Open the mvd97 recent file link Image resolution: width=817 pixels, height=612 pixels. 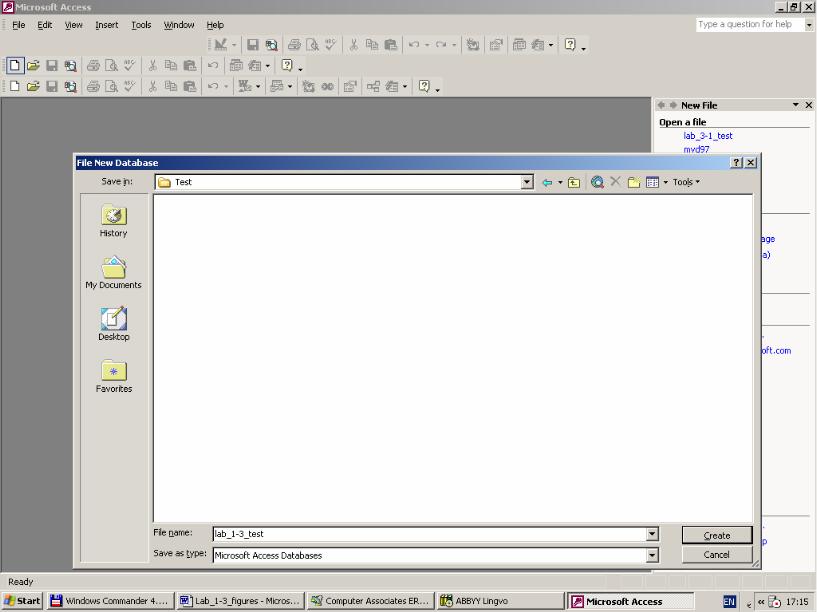(696, 149)
